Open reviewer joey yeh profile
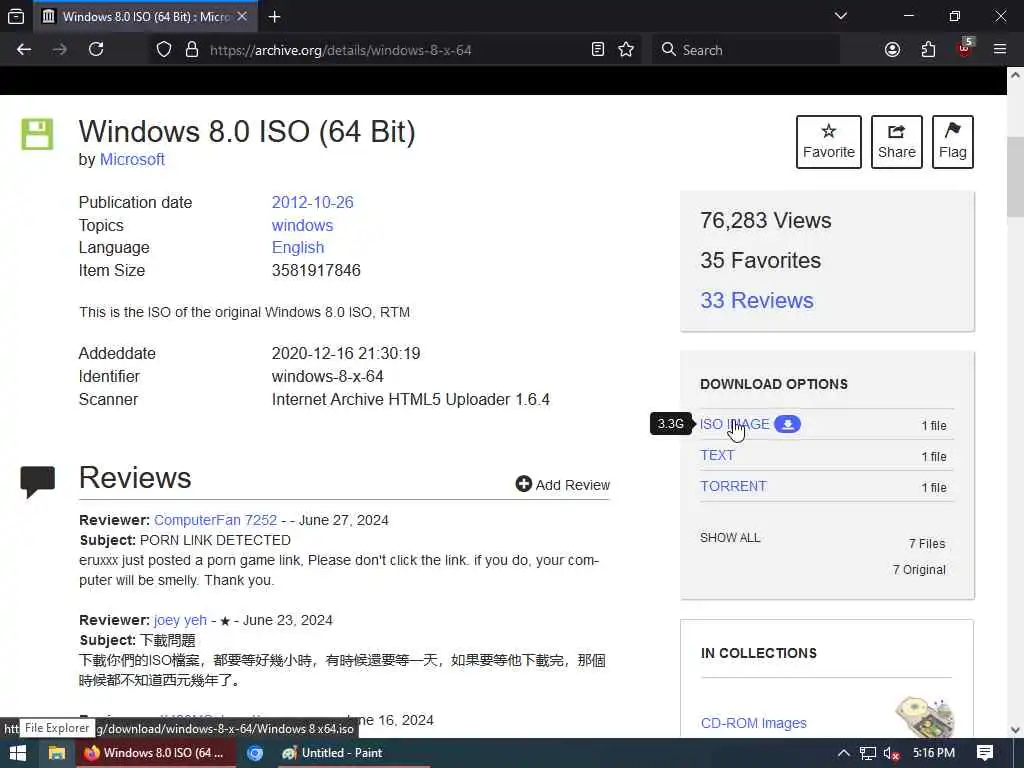This screenshot has height=768, width=1024. coord(180,620)
